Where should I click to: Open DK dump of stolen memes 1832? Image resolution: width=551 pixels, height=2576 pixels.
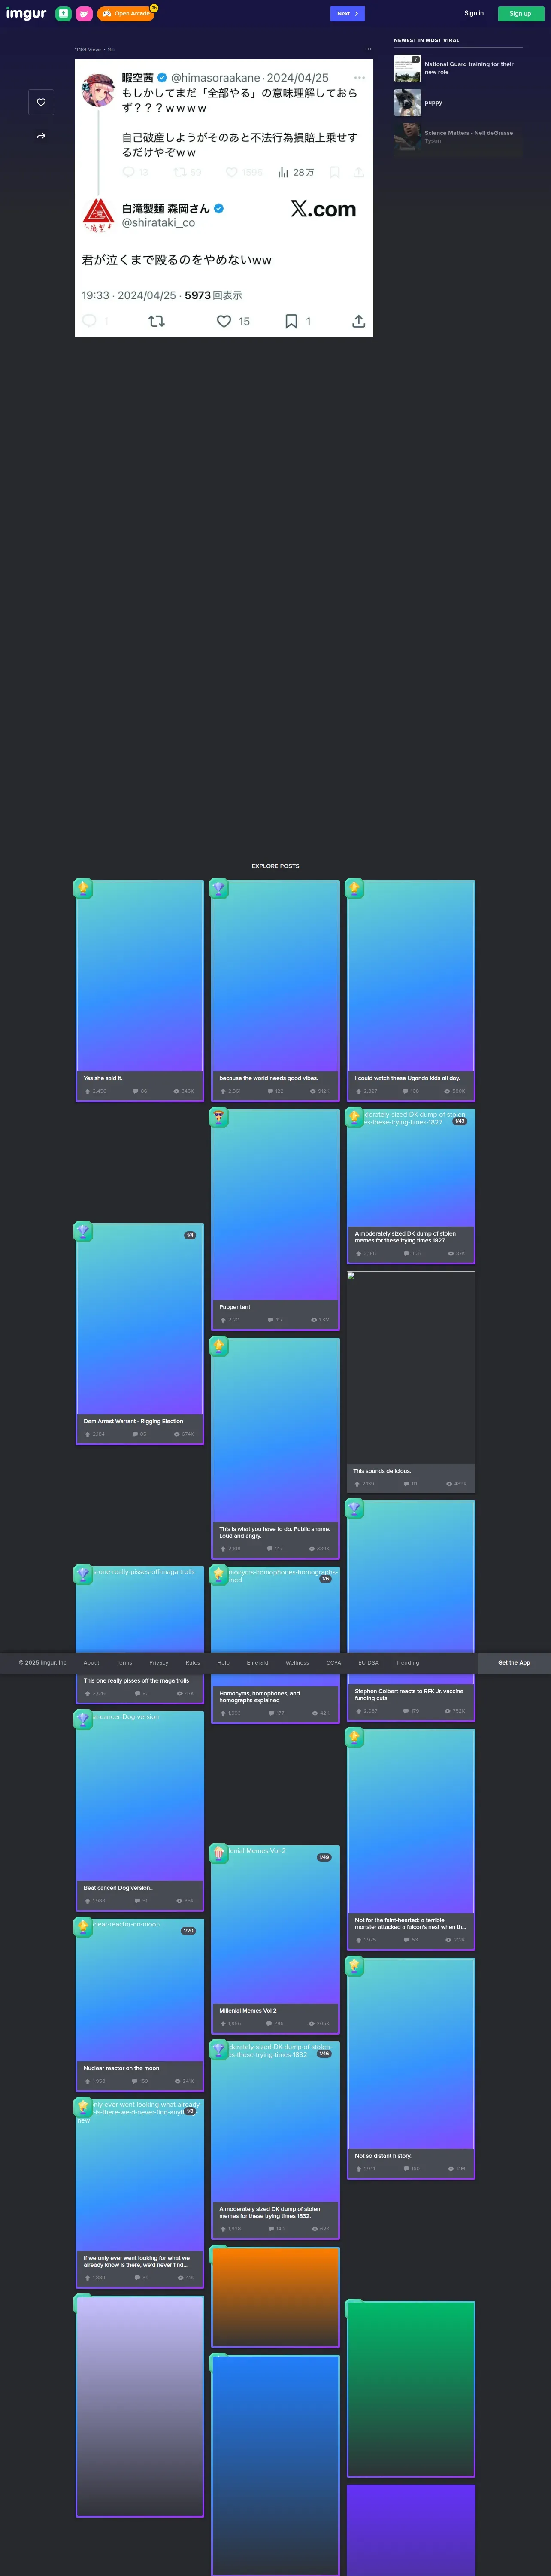[x=275, y=2139]
